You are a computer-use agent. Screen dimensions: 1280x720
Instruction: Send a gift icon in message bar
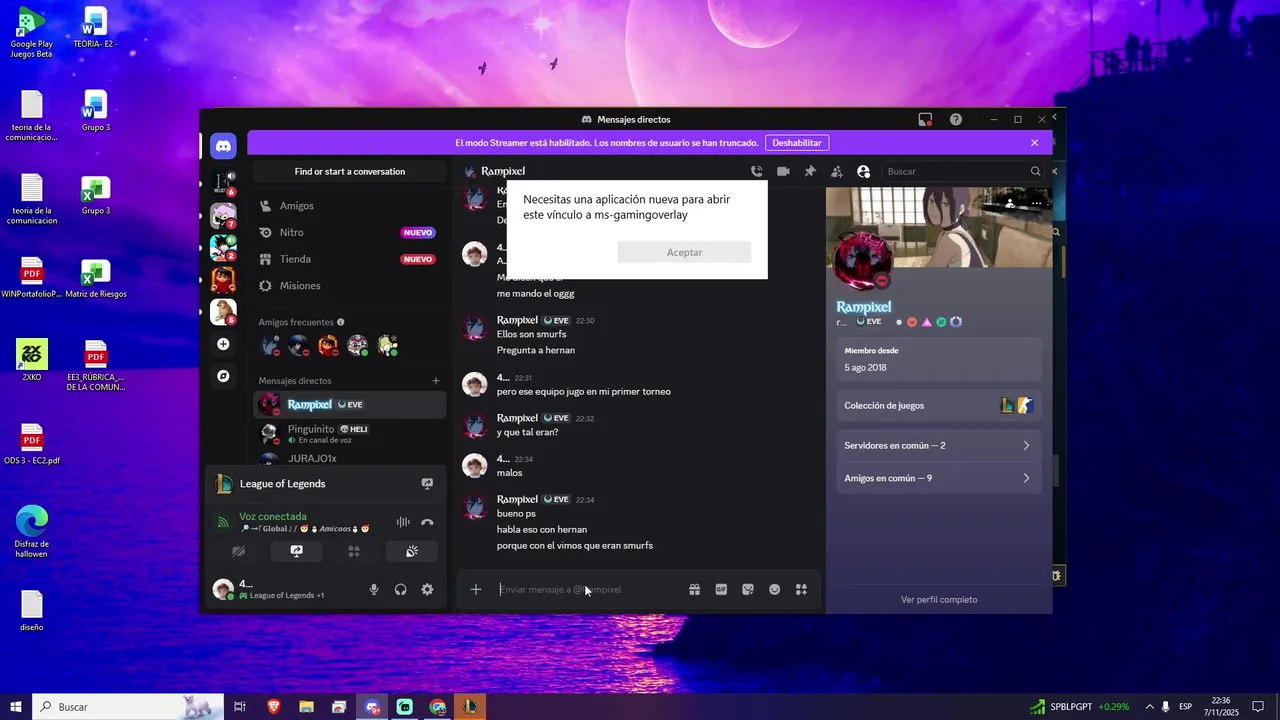694,590
